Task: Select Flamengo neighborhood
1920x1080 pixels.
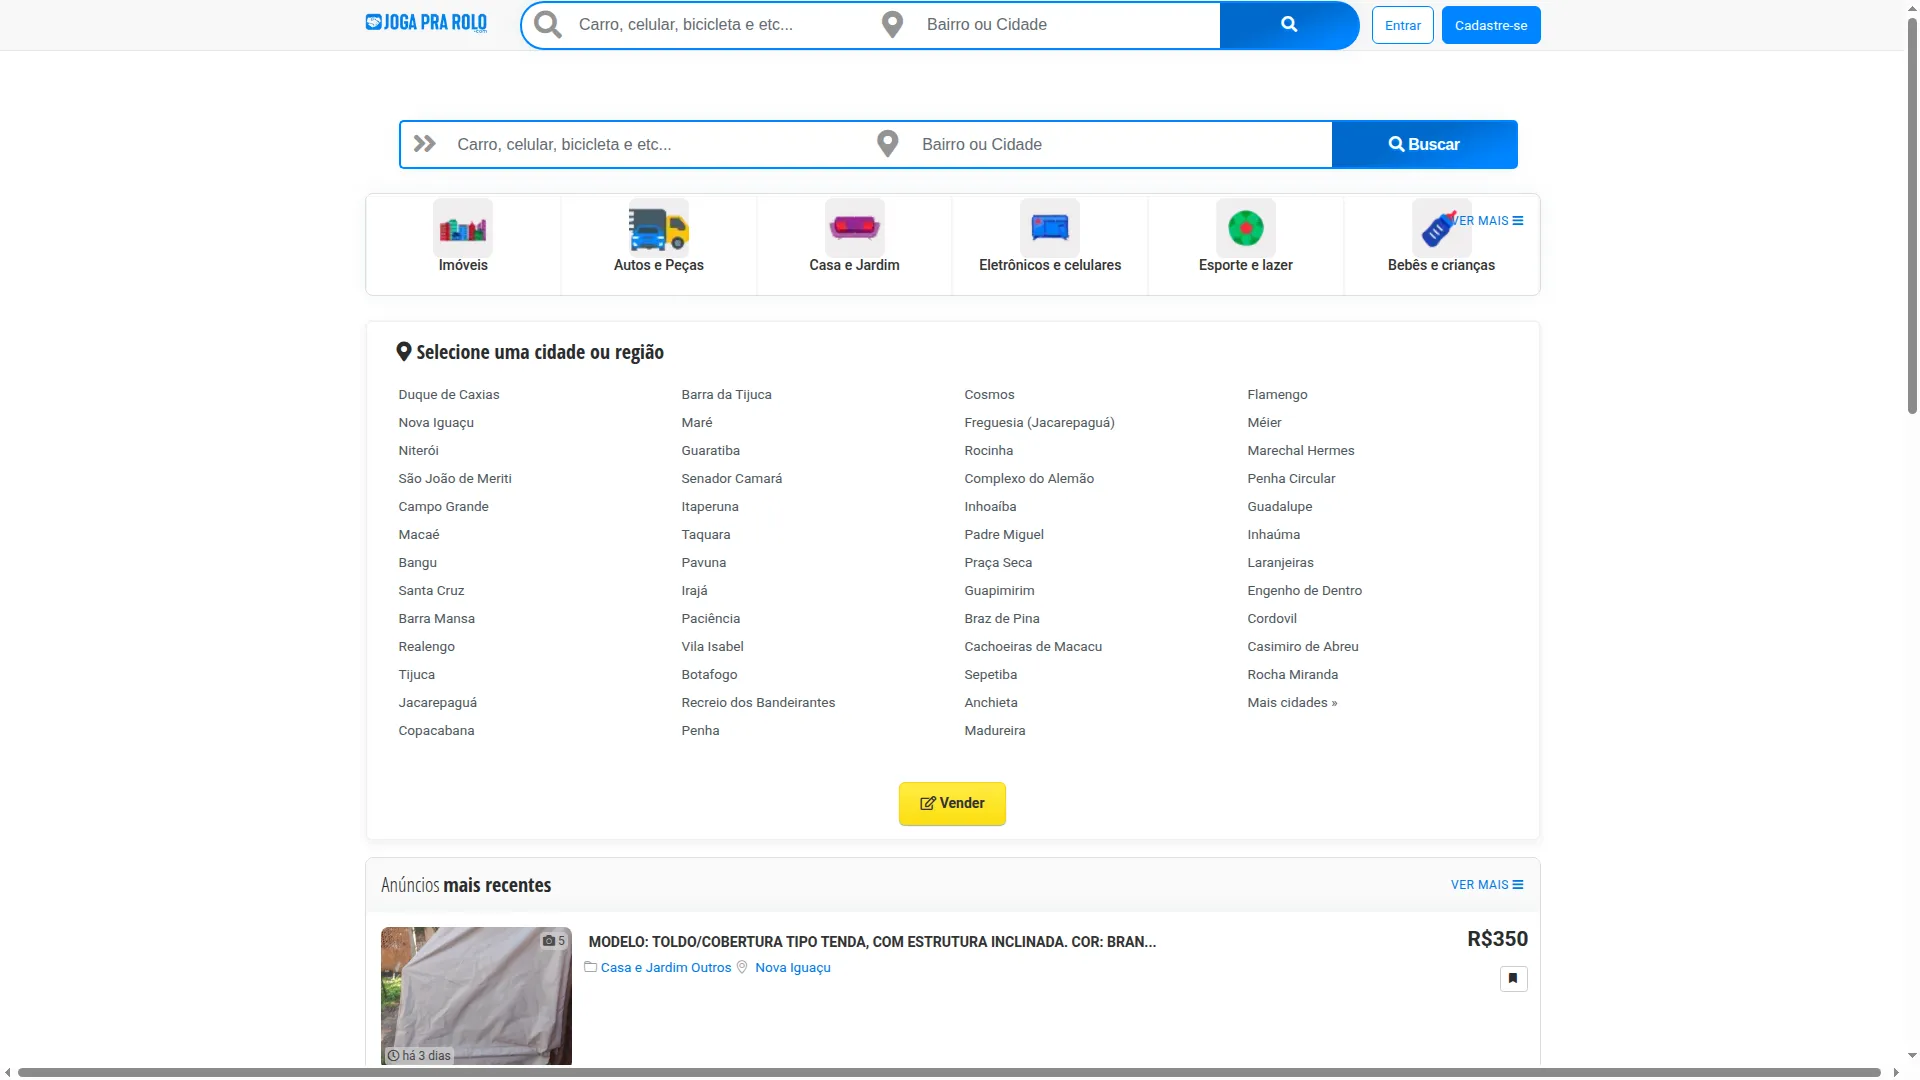Action: 1277,394
